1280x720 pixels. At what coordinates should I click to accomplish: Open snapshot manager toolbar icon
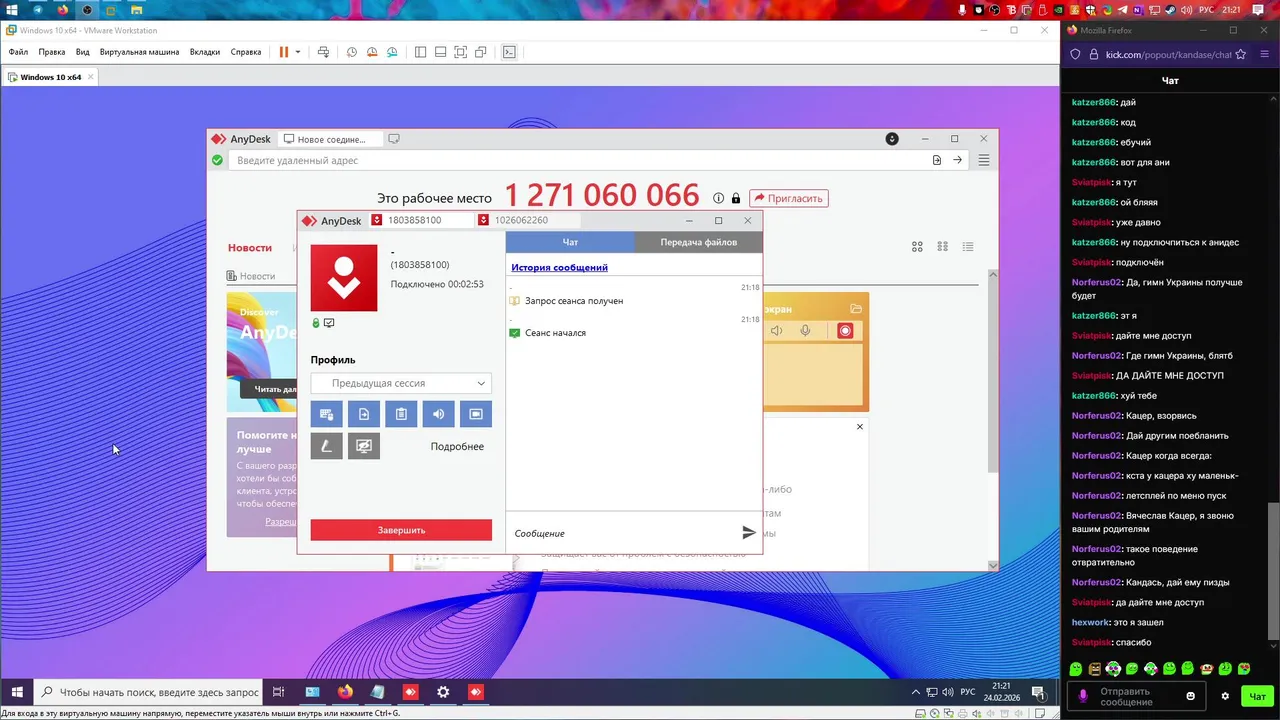tap(392, 52)
